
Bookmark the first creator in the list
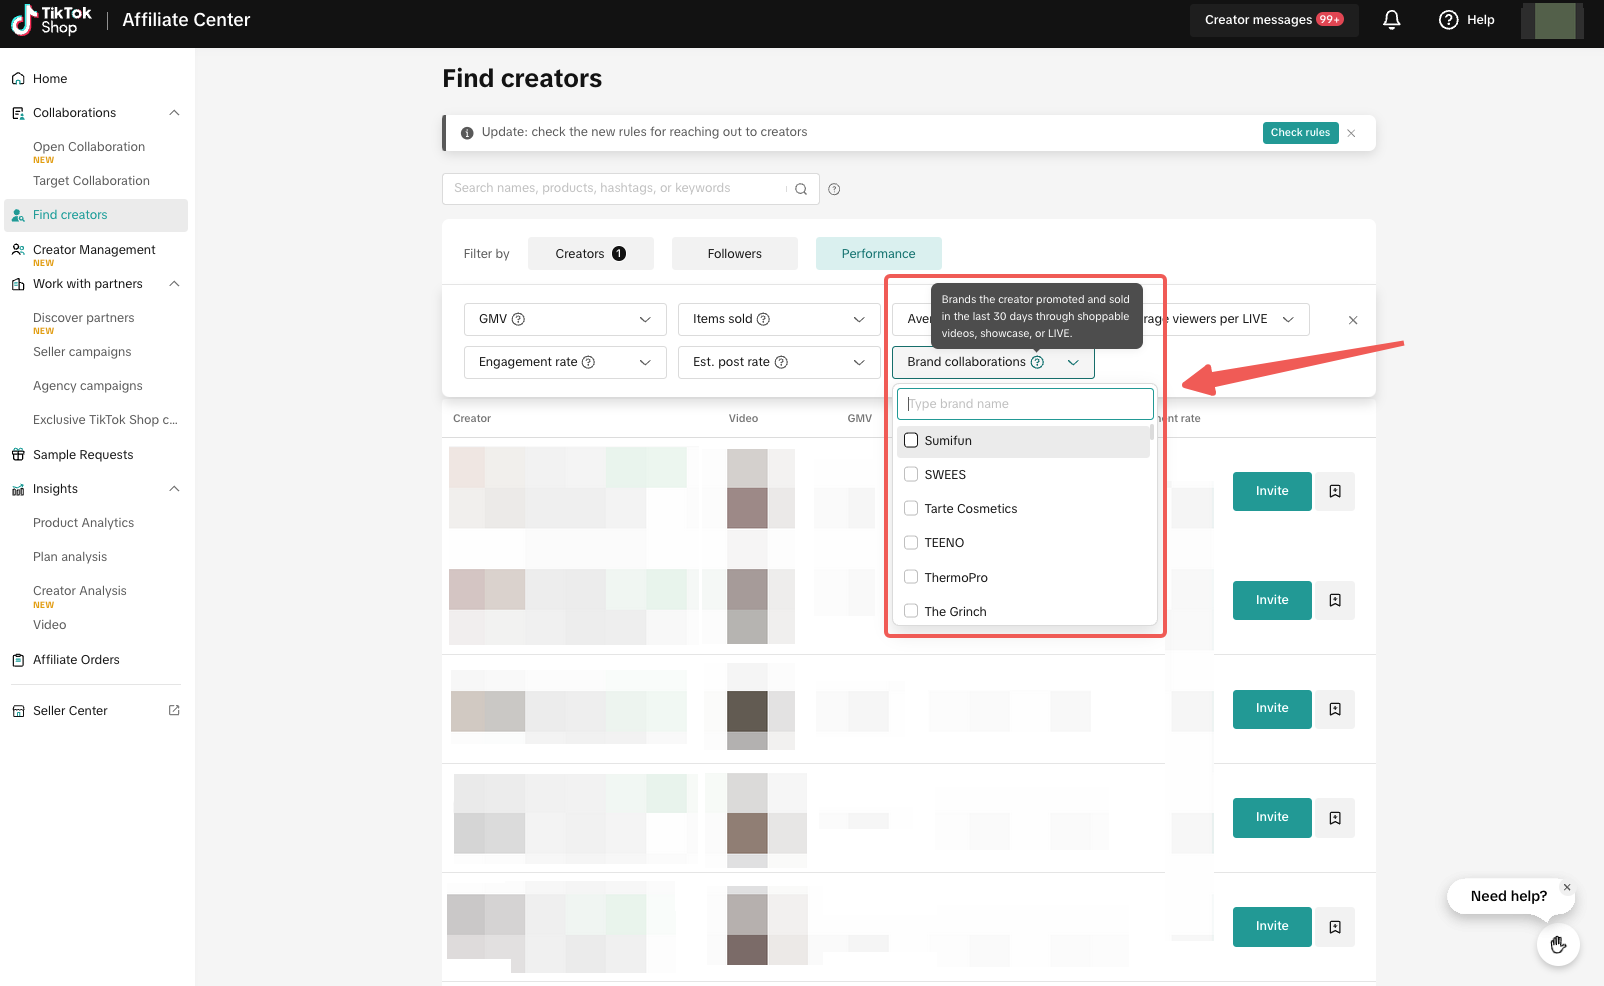(1335, 492)
